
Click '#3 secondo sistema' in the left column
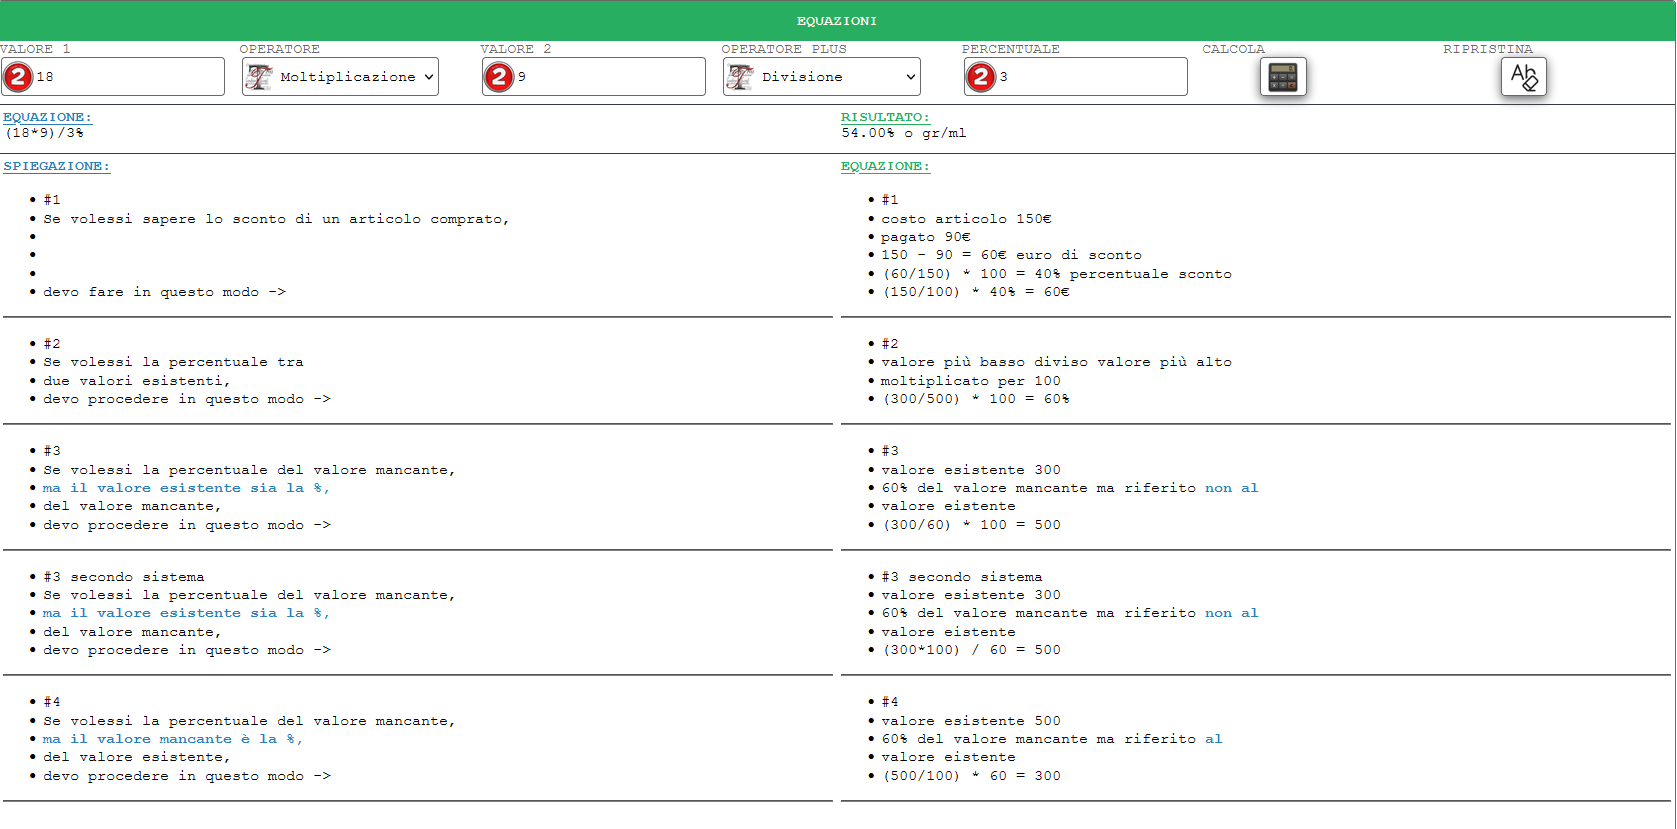tap(124, 577)
